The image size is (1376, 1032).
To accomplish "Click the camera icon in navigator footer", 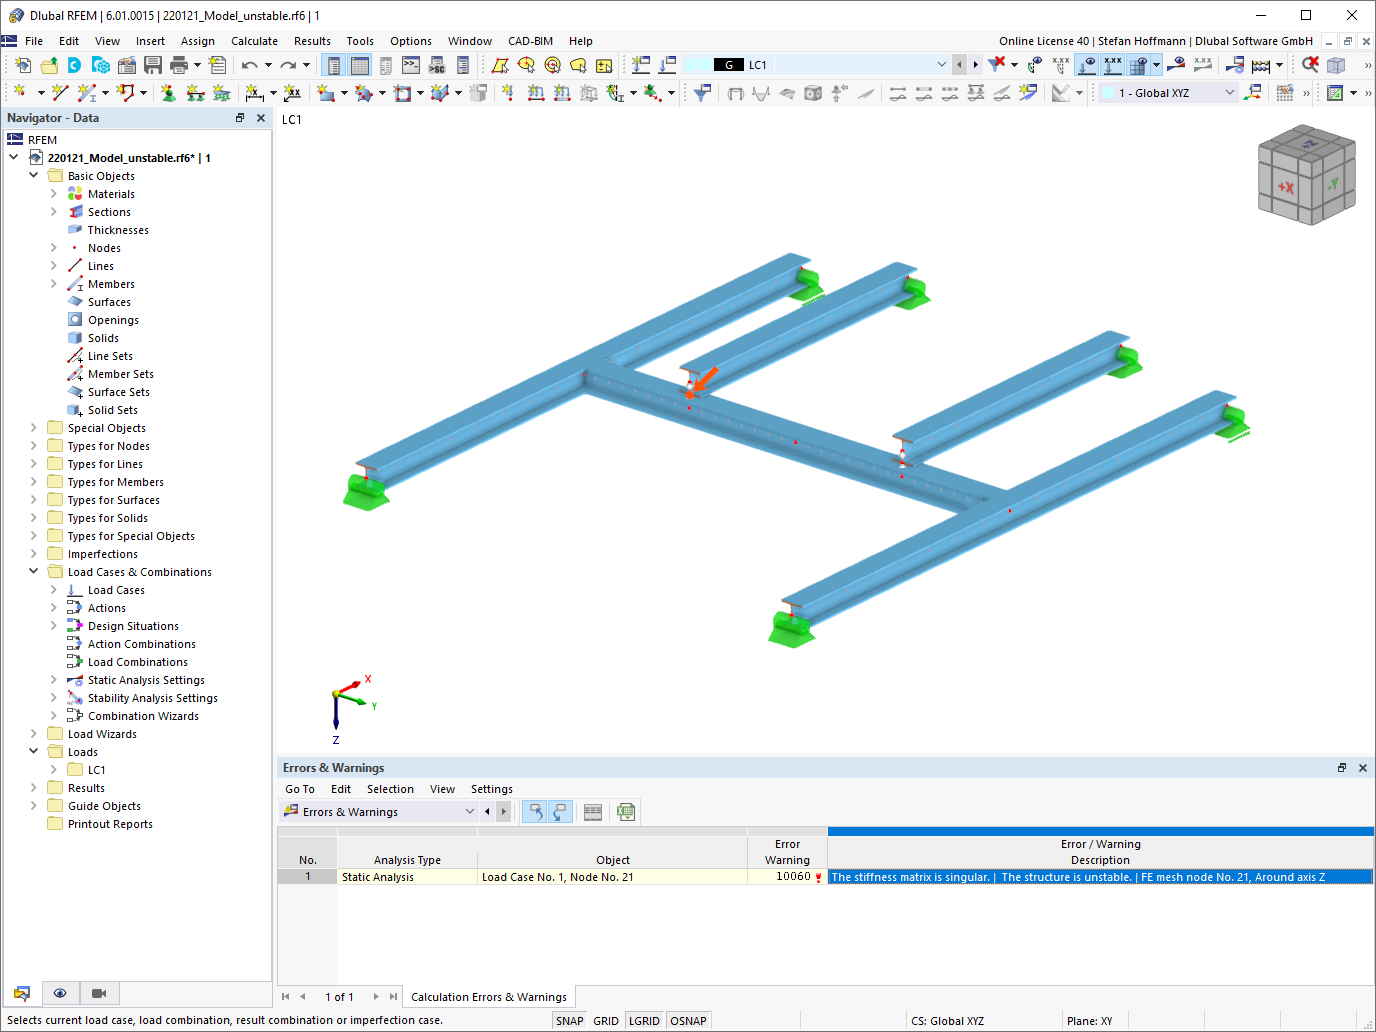I will pos(98,992).
